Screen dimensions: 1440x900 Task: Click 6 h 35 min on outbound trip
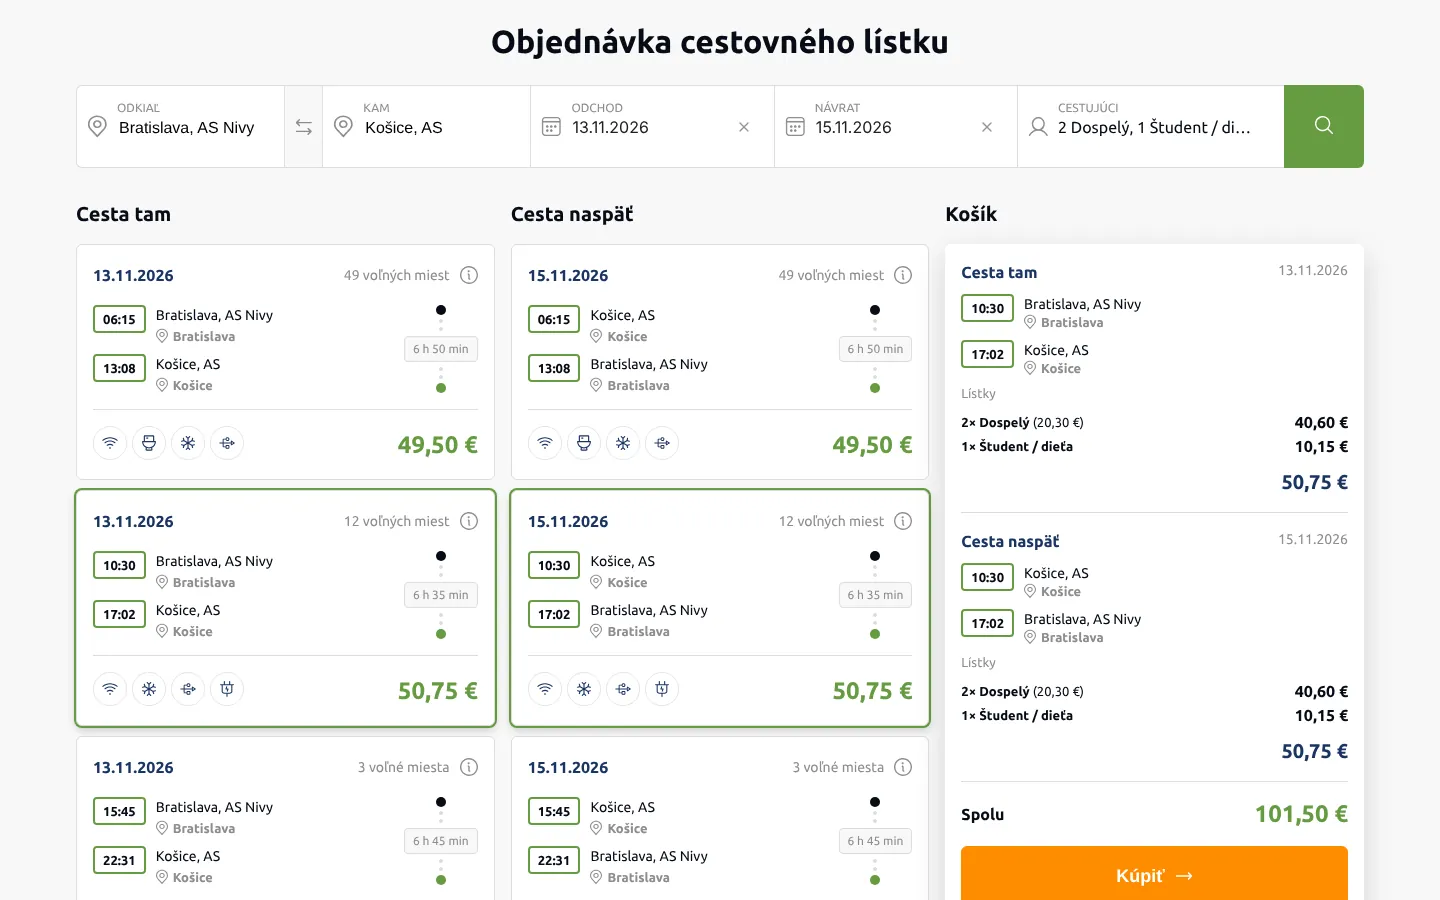(441, 595)
